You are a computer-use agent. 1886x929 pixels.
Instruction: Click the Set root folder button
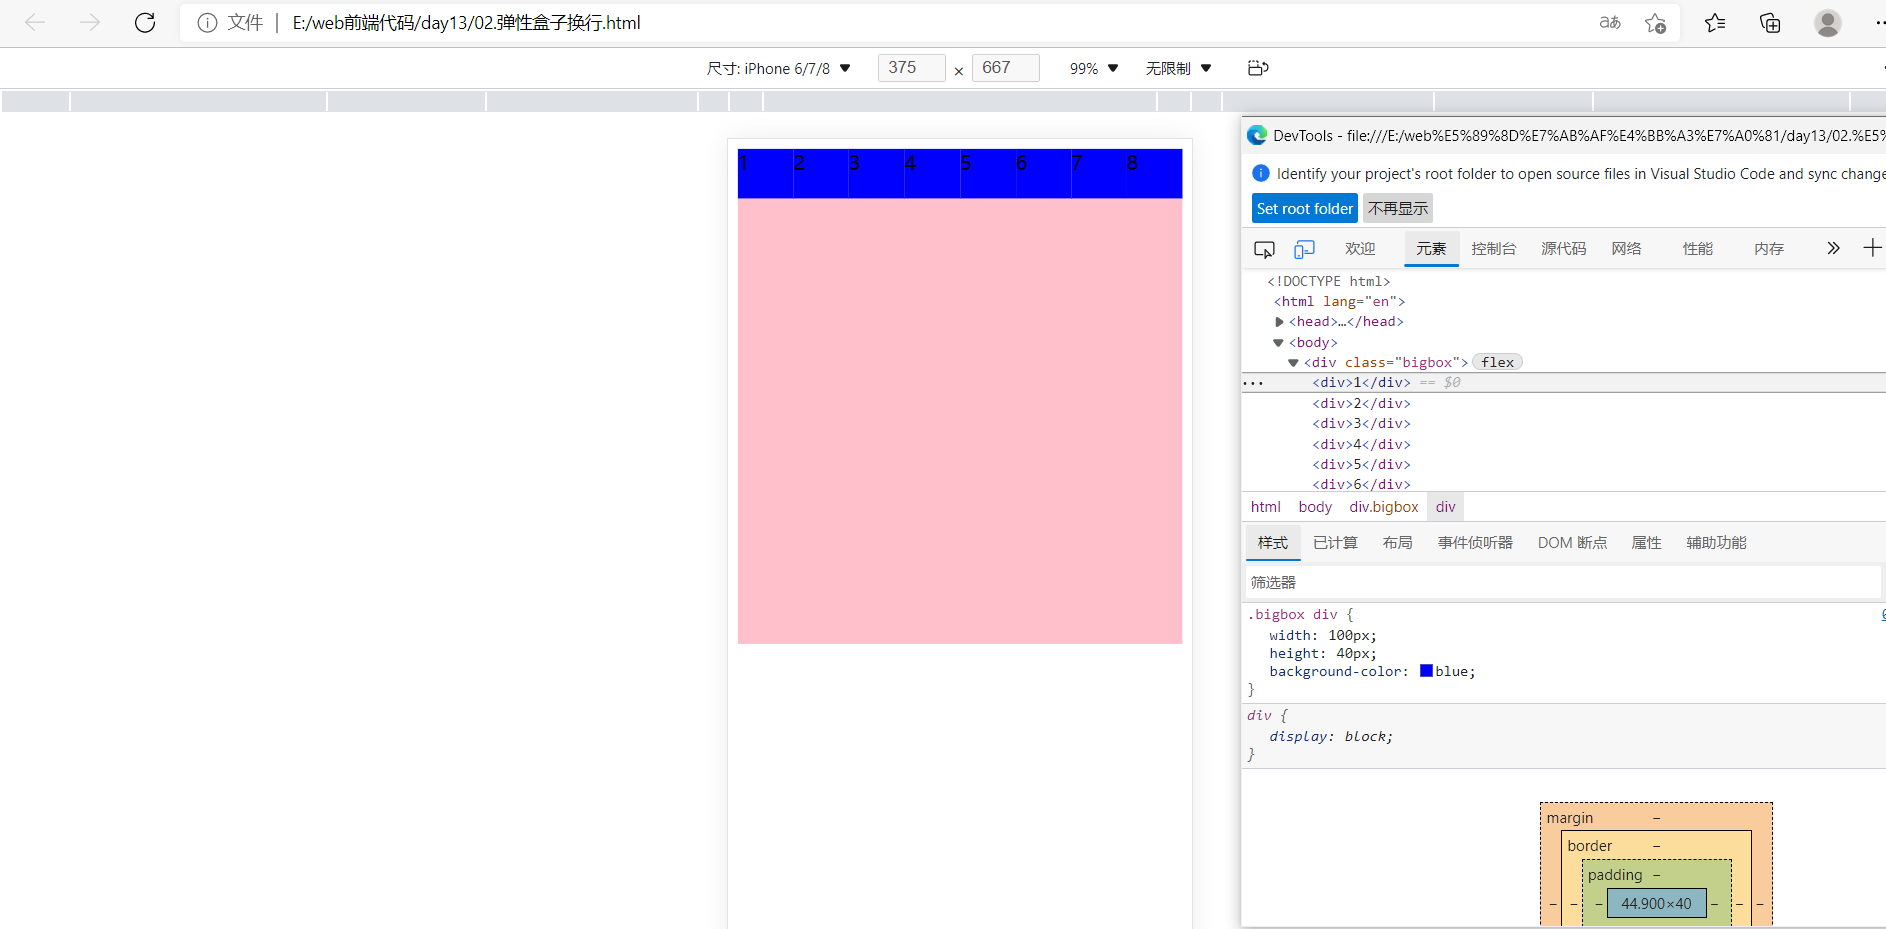[x=1304, y=208]
